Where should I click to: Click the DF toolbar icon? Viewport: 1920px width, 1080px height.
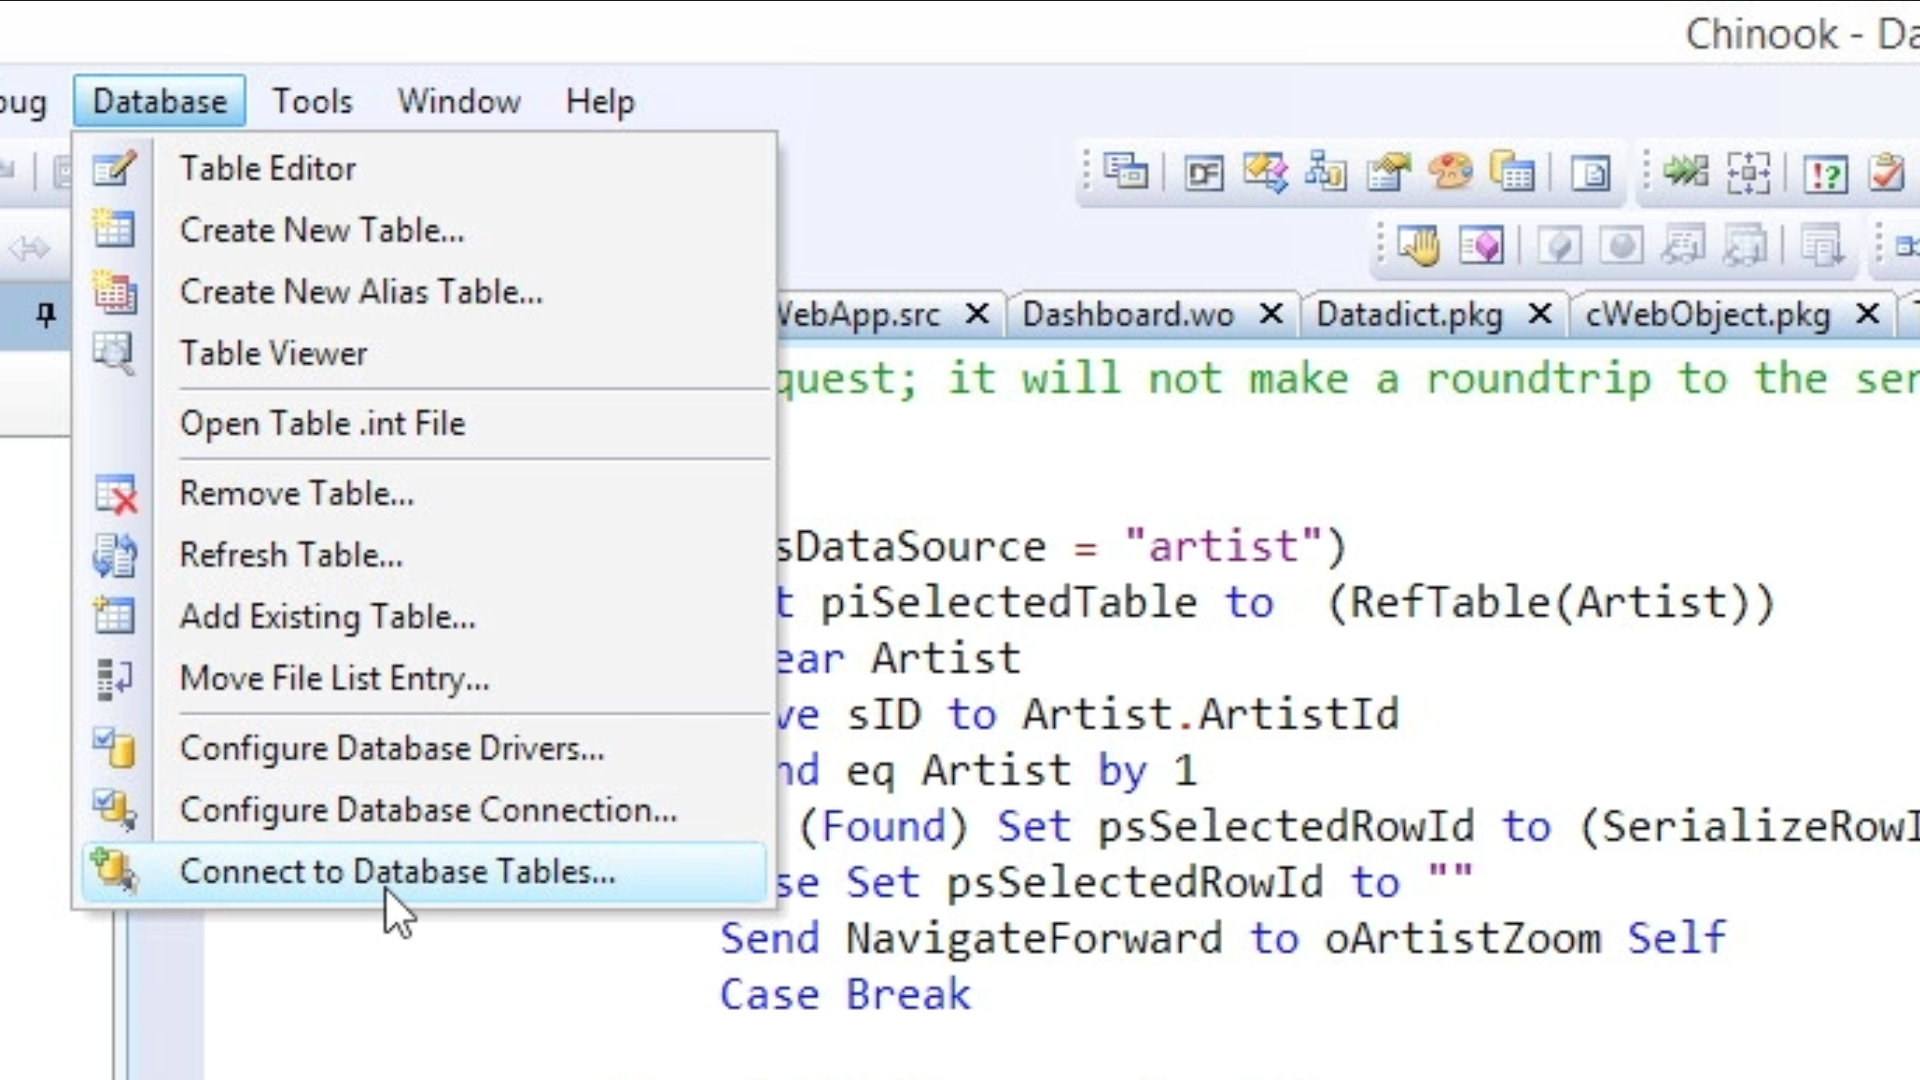click(1203, 174)
